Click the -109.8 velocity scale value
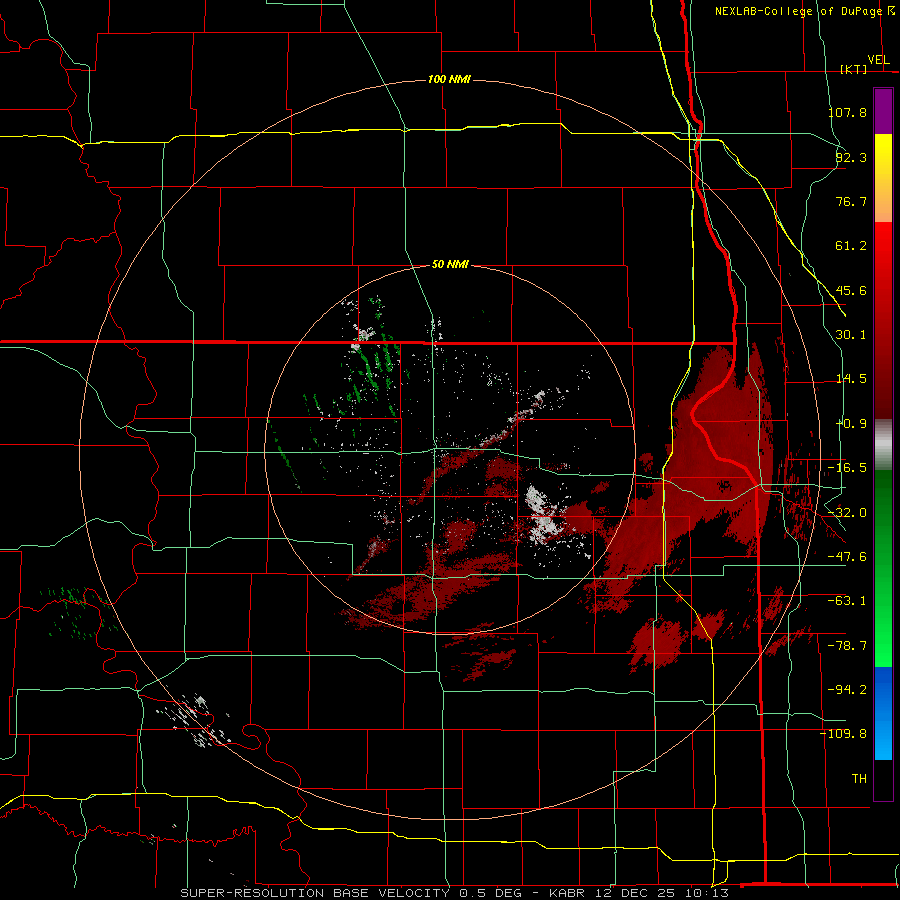The width and height of the screenshot is (900, 900). [844, 734]
